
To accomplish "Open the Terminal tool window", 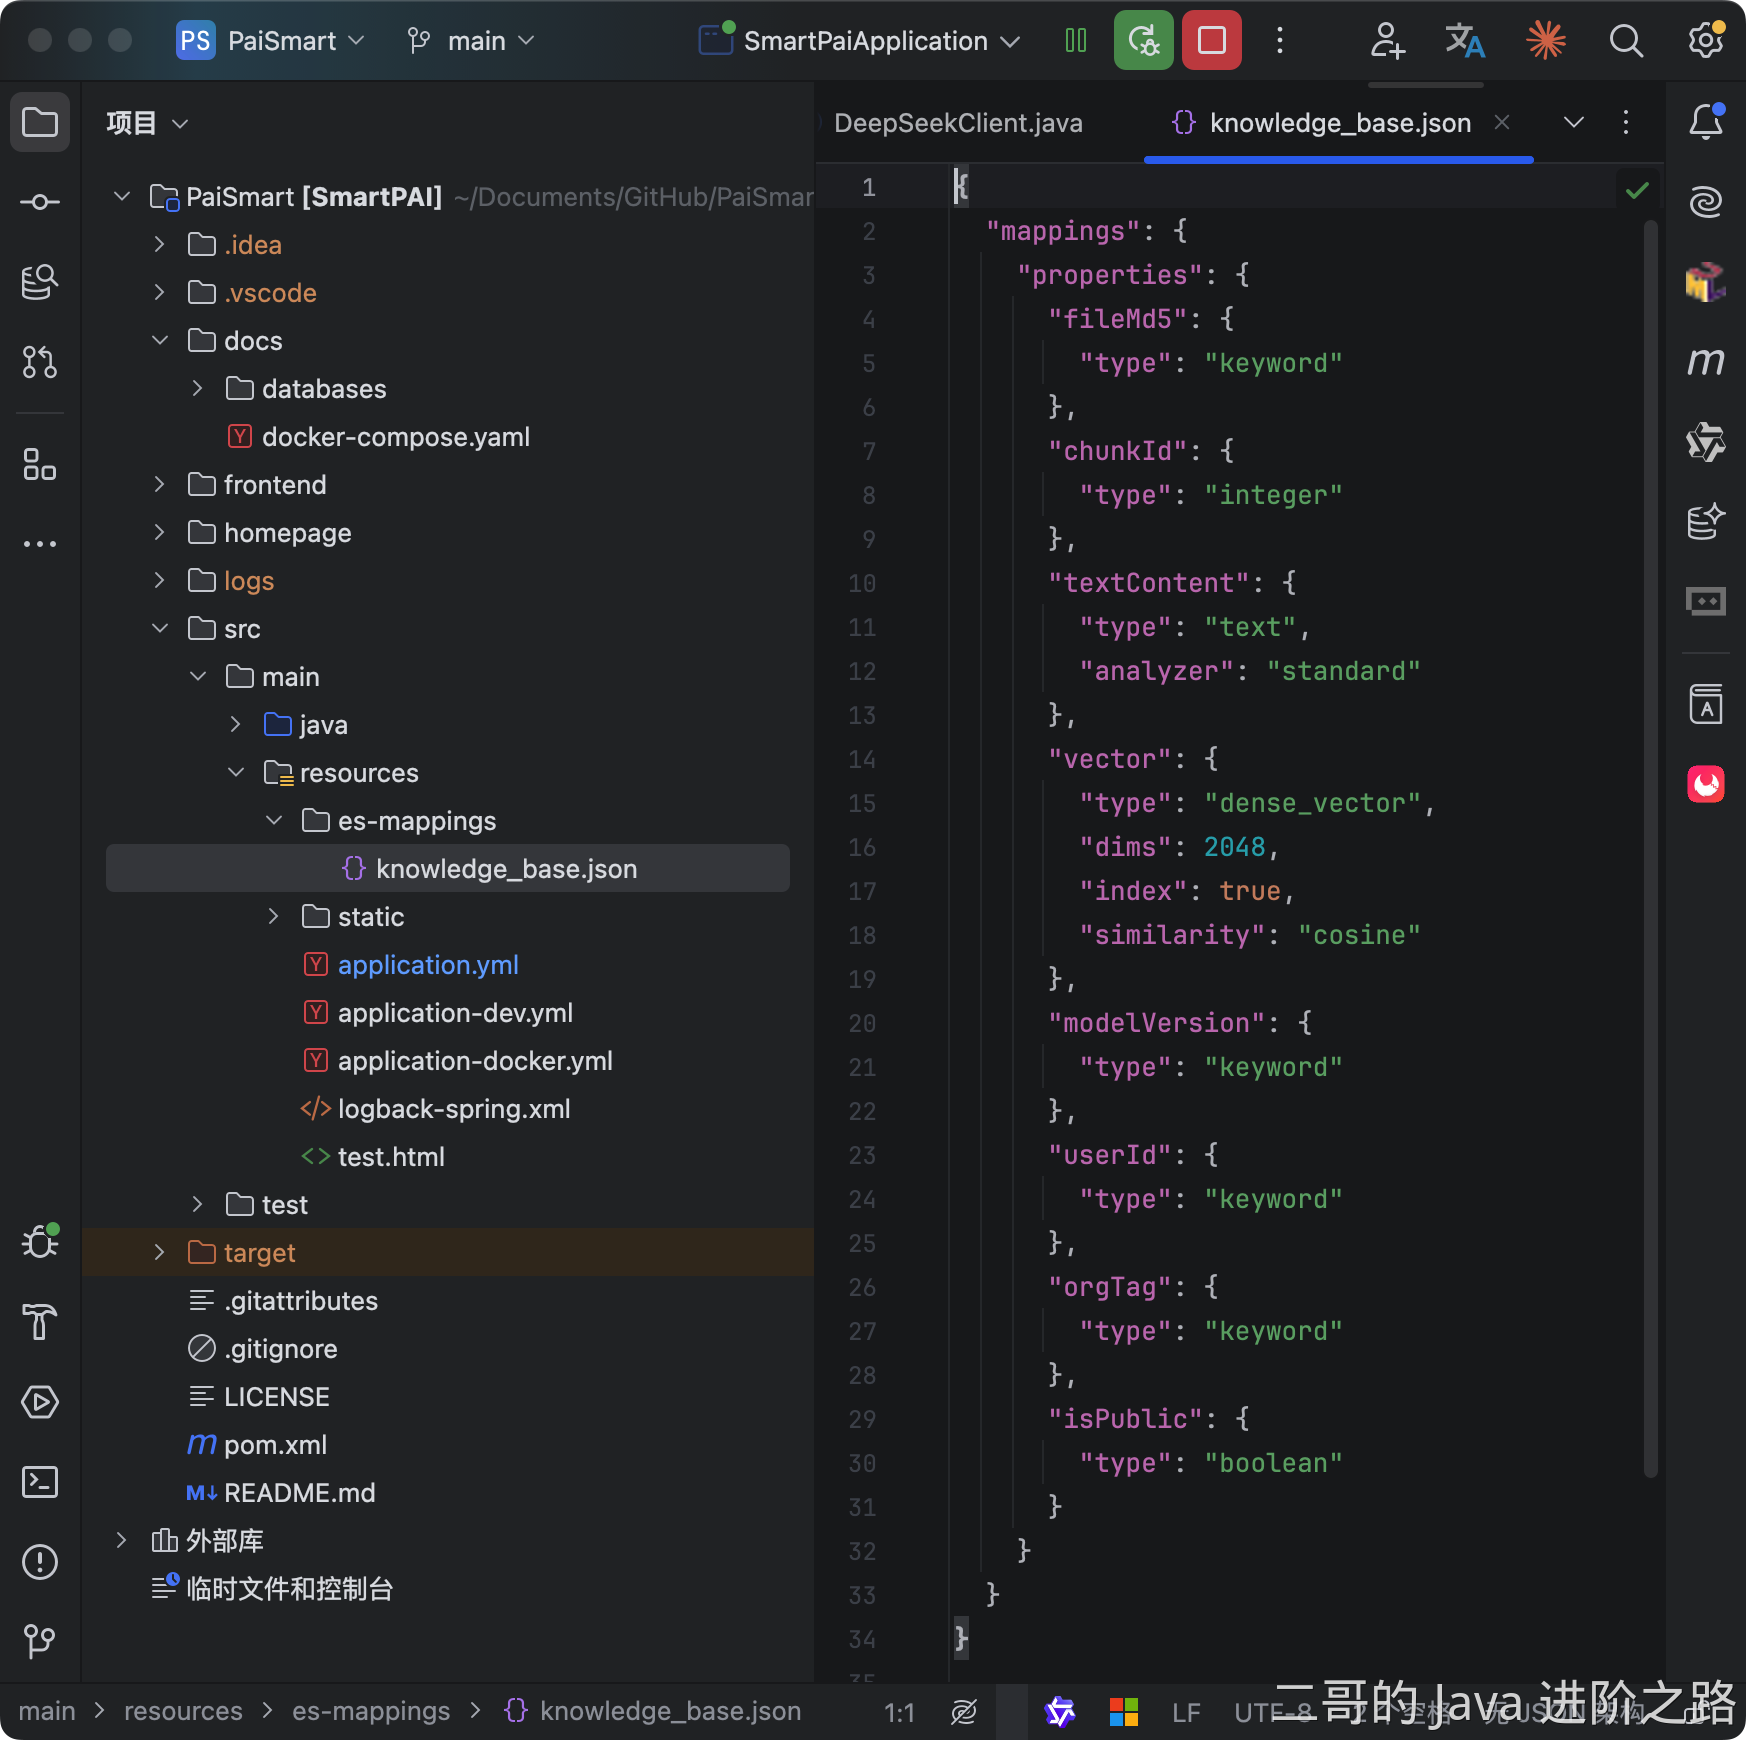I will pos(40,1482).
